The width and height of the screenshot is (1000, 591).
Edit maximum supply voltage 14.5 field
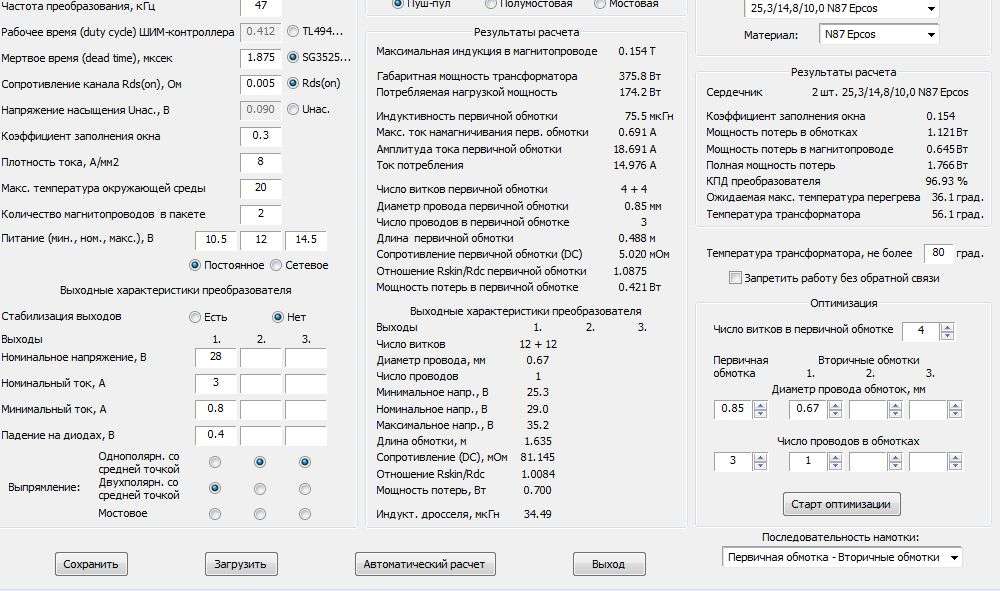305,240
